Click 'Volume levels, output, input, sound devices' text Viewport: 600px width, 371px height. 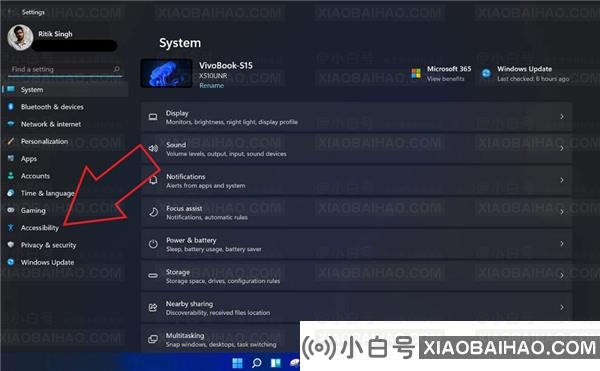point(226,154)
